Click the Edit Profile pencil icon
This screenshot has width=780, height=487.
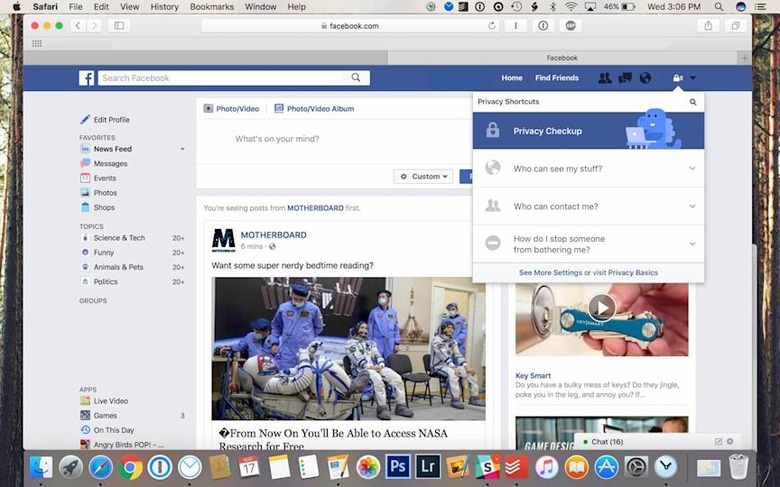point(85,119)
